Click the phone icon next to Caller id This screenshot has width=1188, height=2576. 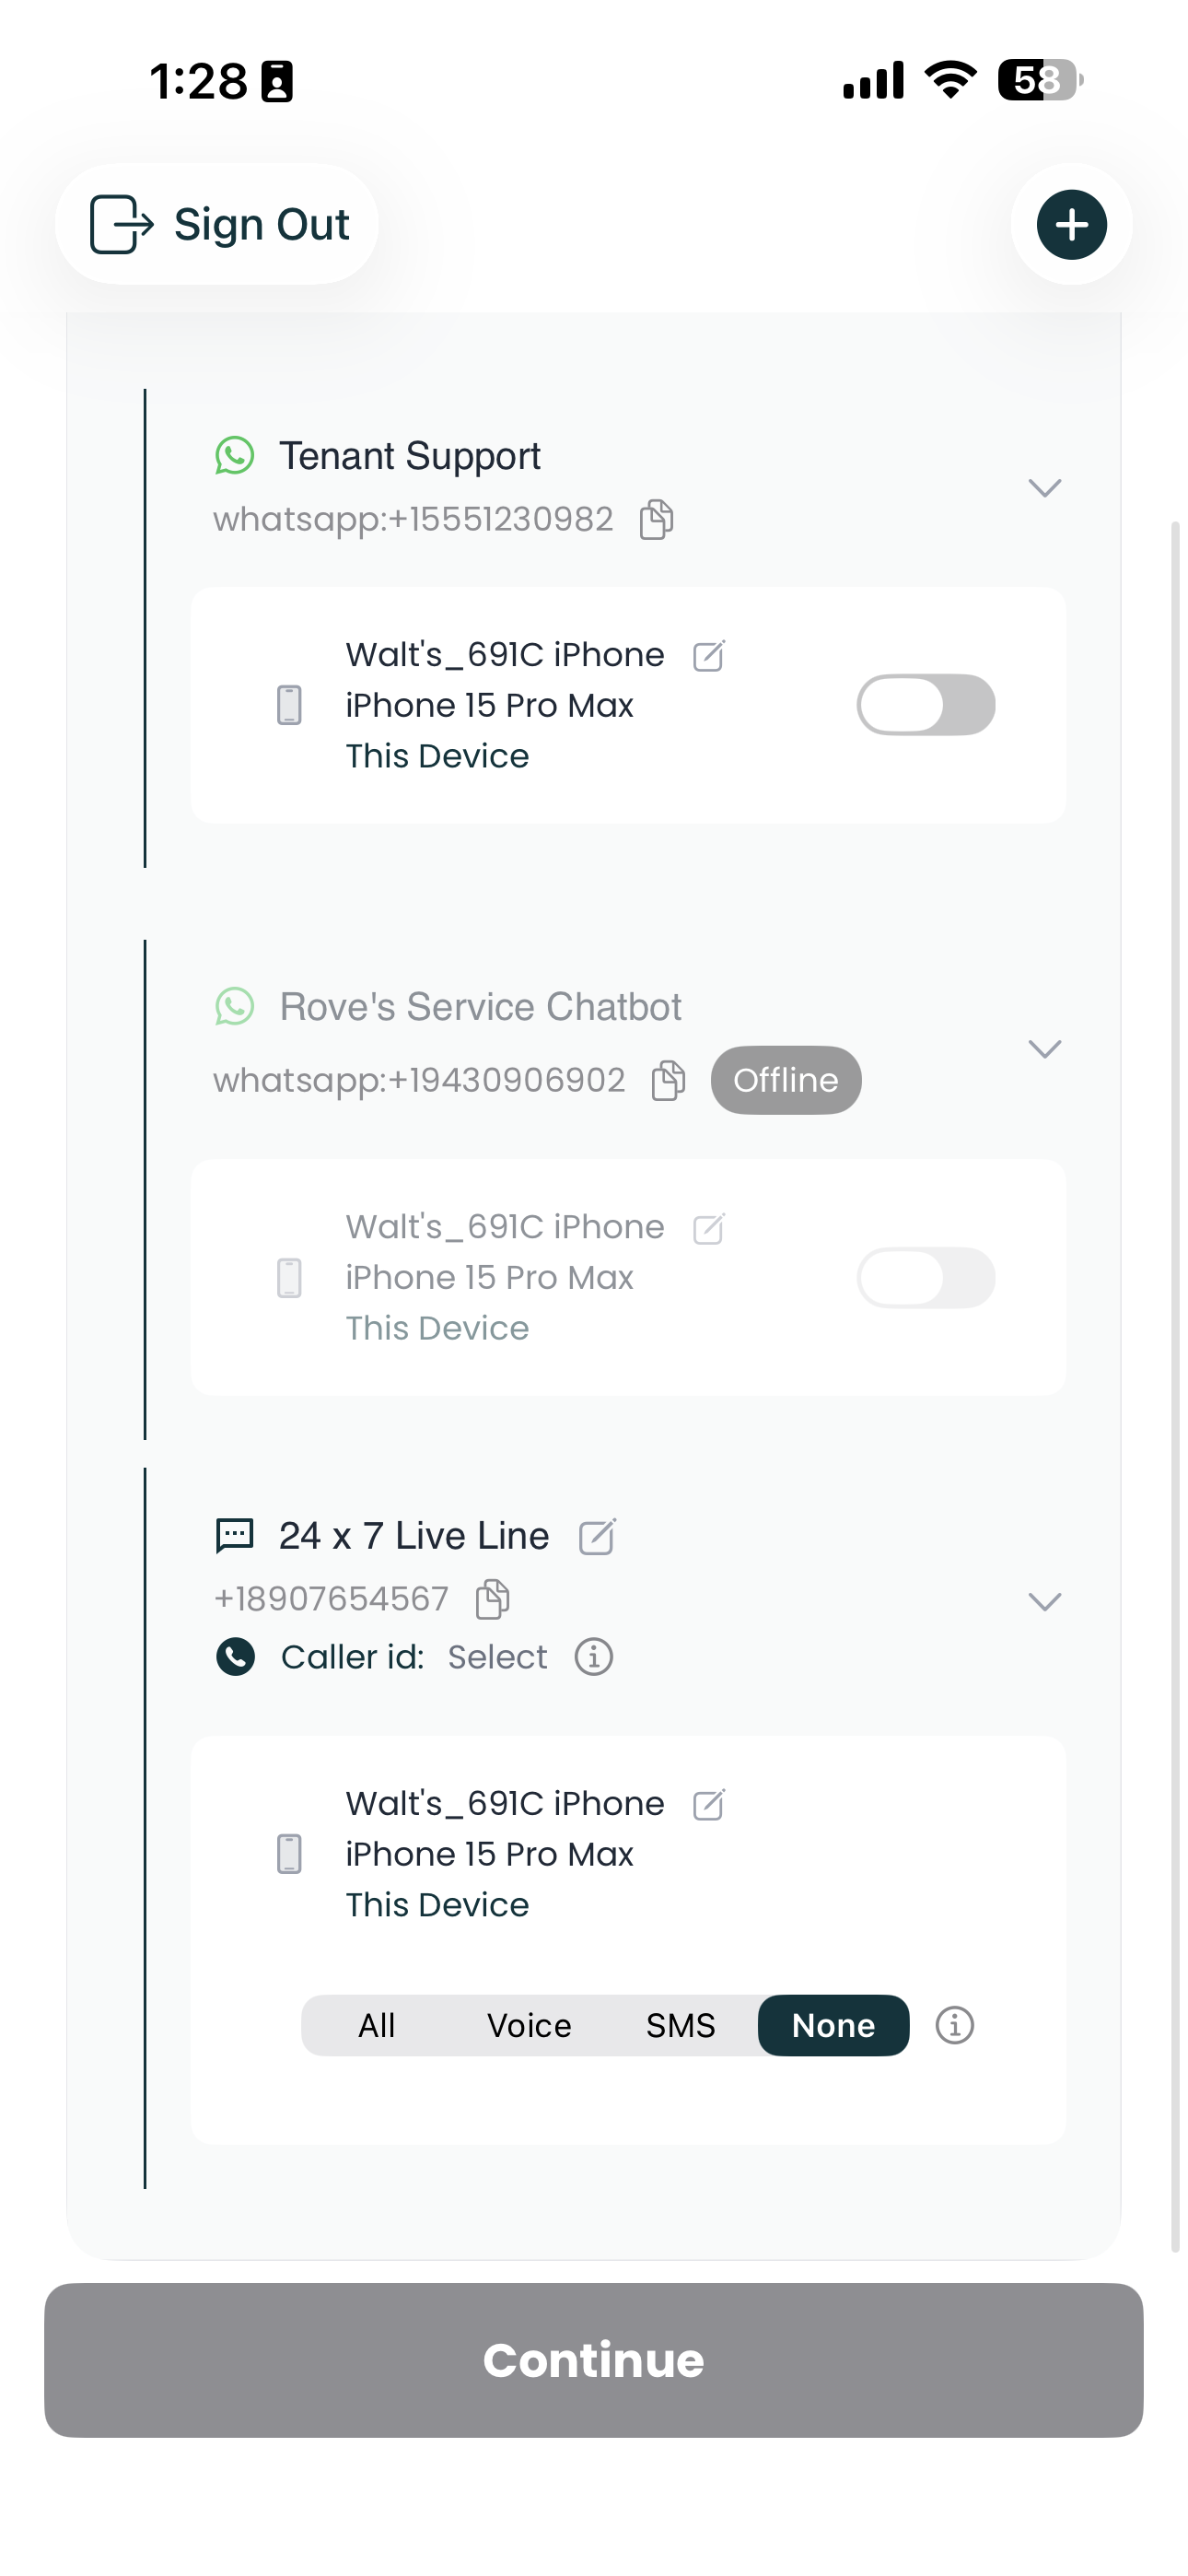pos(234,1657)
